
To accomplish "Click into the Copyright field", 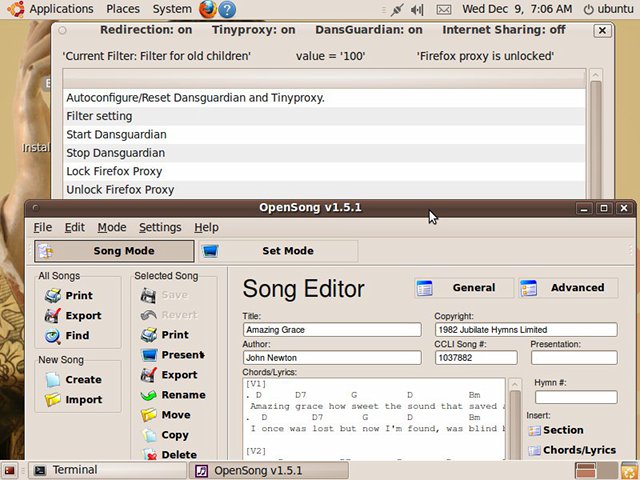I will click(526, 330).
